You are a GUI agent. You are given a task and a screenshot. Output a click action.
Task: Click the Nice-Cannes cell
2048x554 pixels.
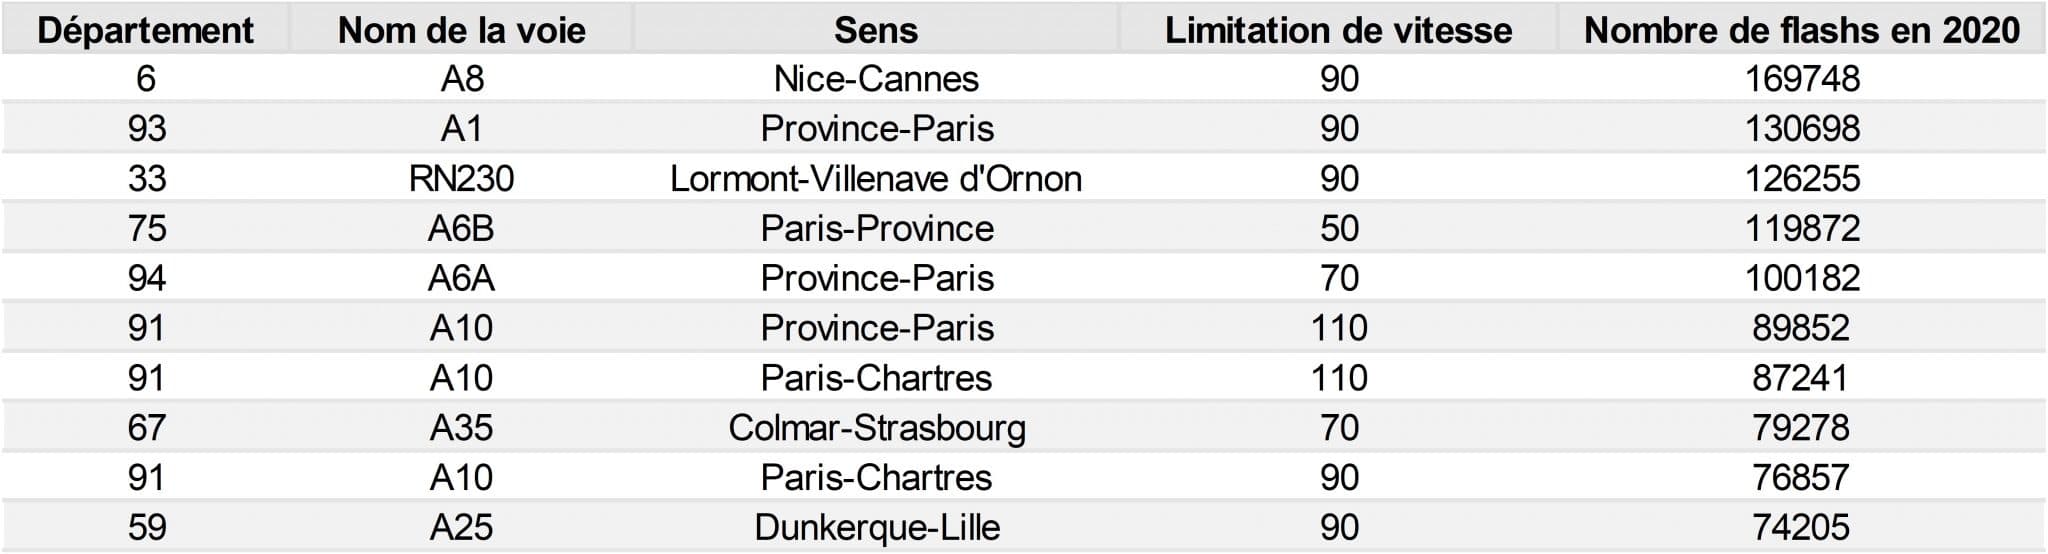coord(876,79)
